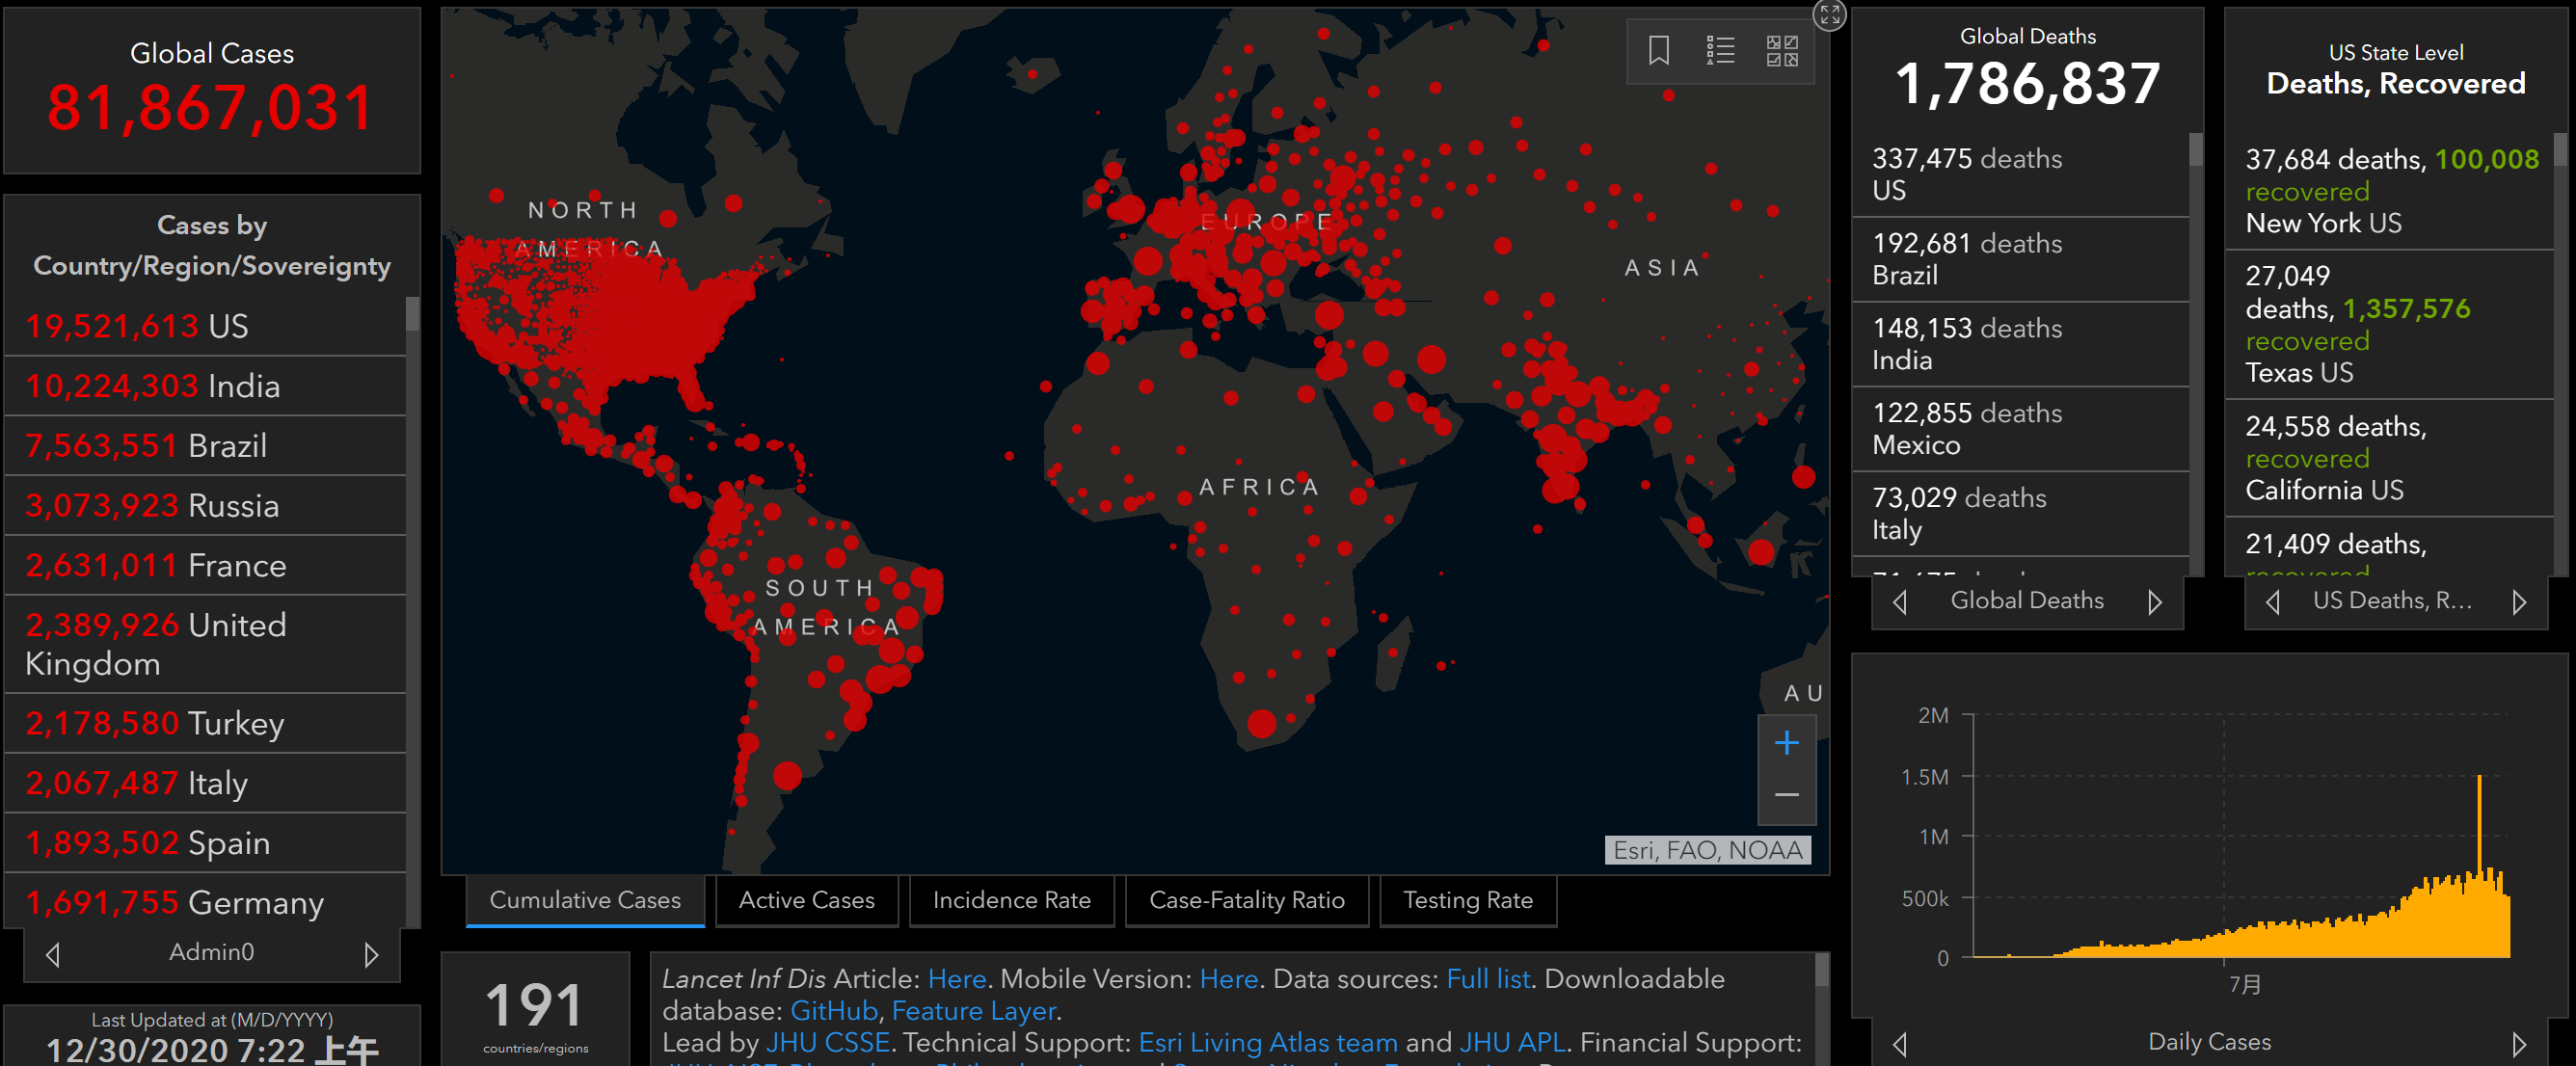
Task: Show next Global Deaths panel
Action: [x=2155, y=602]
